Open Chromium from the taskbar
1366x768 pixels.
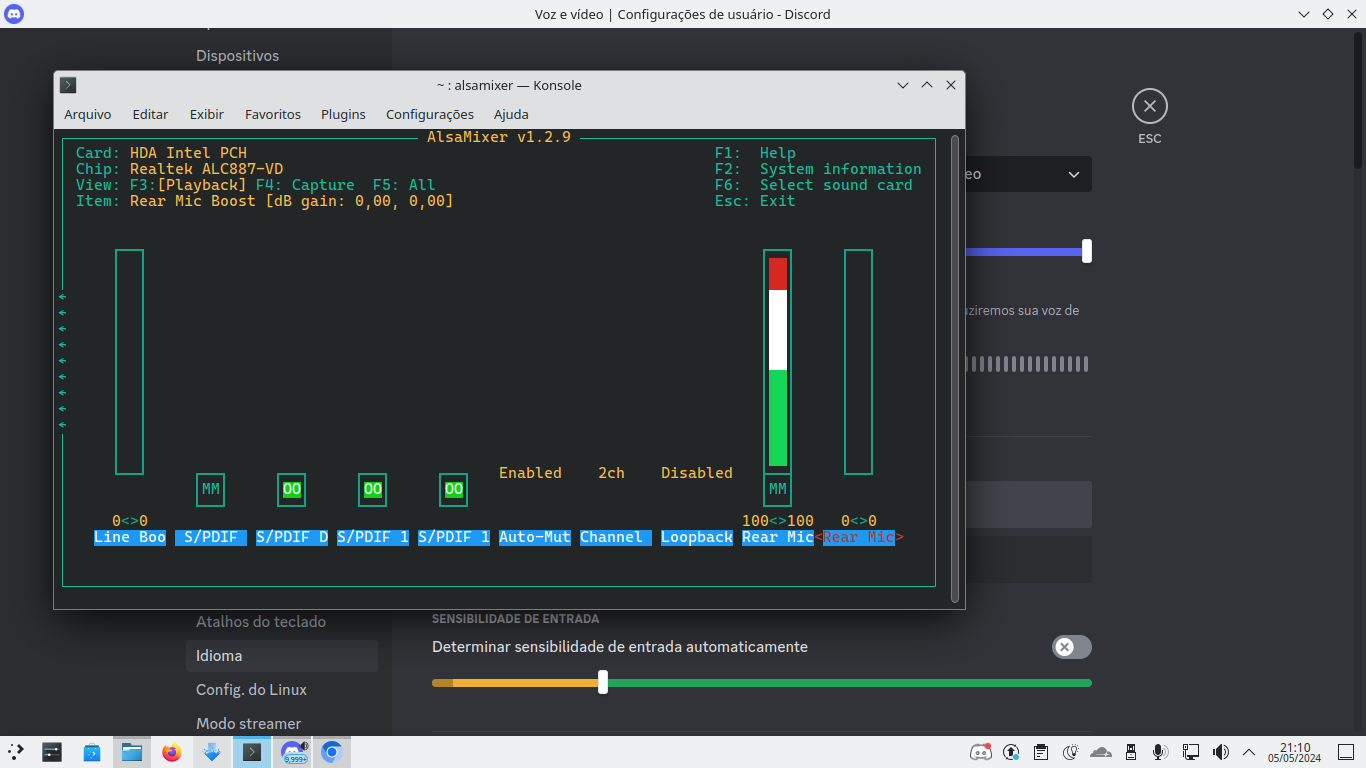[x=332, y=752]
